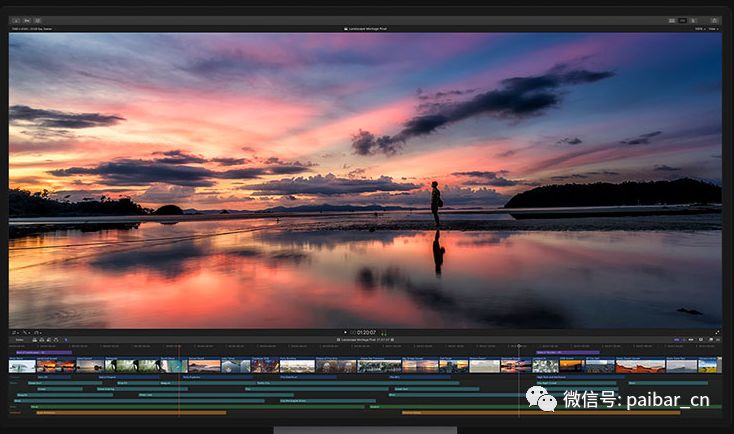Expand the timeline tools selector dropdown
Image resolution: width=734 pixels, height=434 pixels.
pos(69,340)
